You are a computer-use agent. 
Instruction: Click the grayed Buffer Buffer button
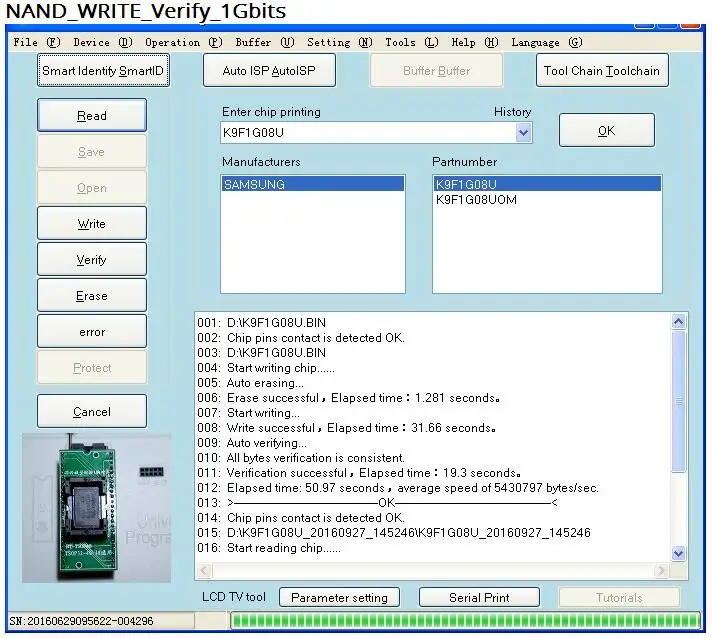(436, 70)
